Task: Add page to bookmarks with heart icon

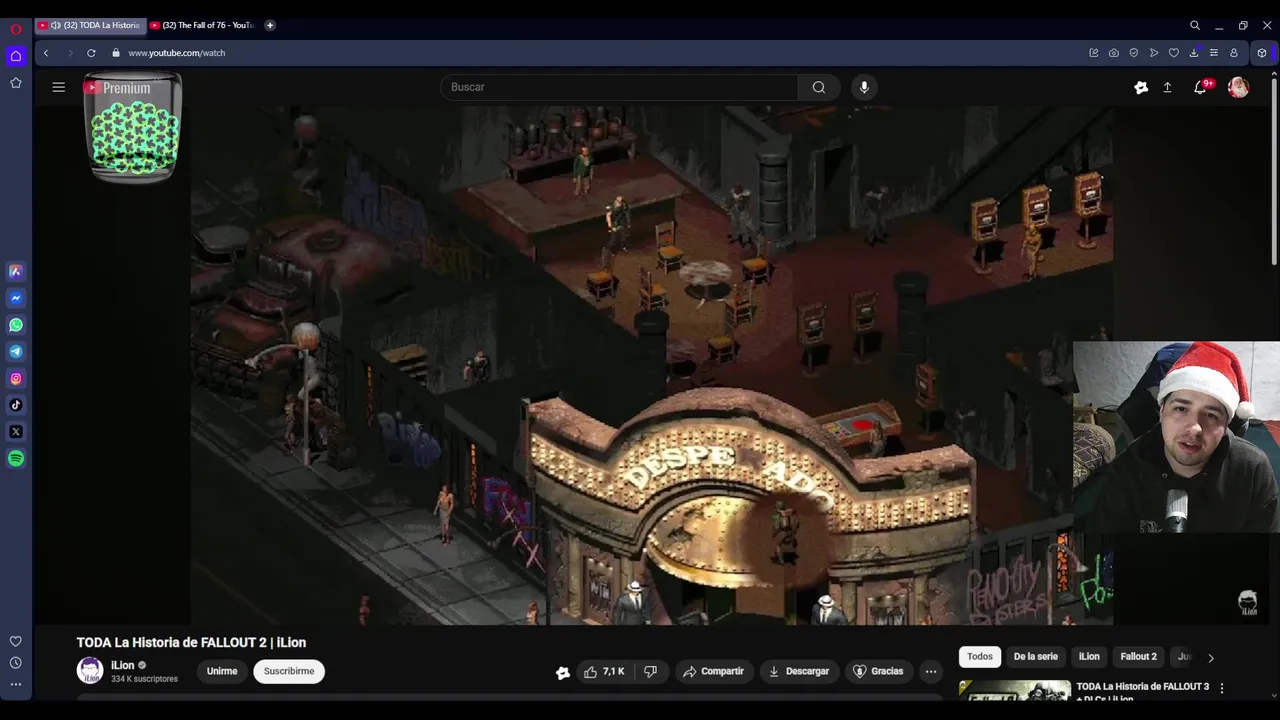Action: [x=1174, y=53]
